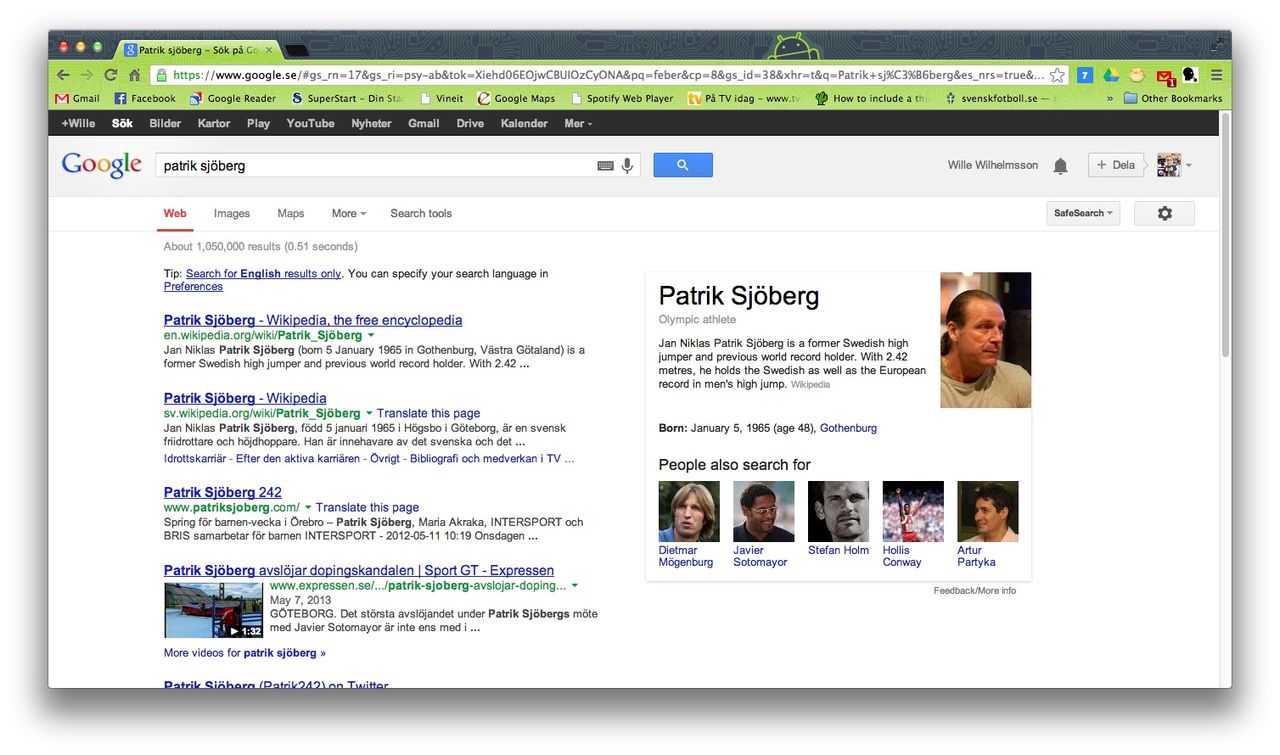
Task: Open the SuperStart bookmark
Action: (347, 98)
